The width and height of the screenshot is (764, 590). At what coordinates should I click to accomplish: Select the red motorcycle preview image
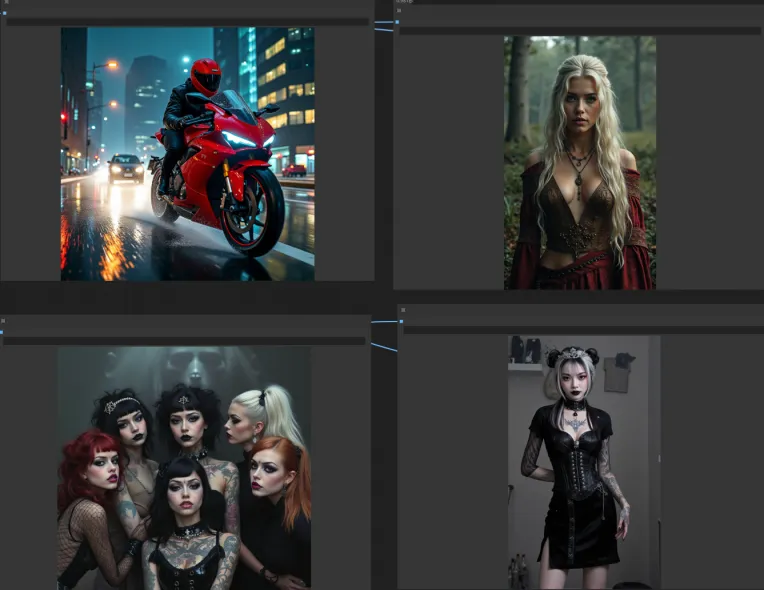coord(187,153)
